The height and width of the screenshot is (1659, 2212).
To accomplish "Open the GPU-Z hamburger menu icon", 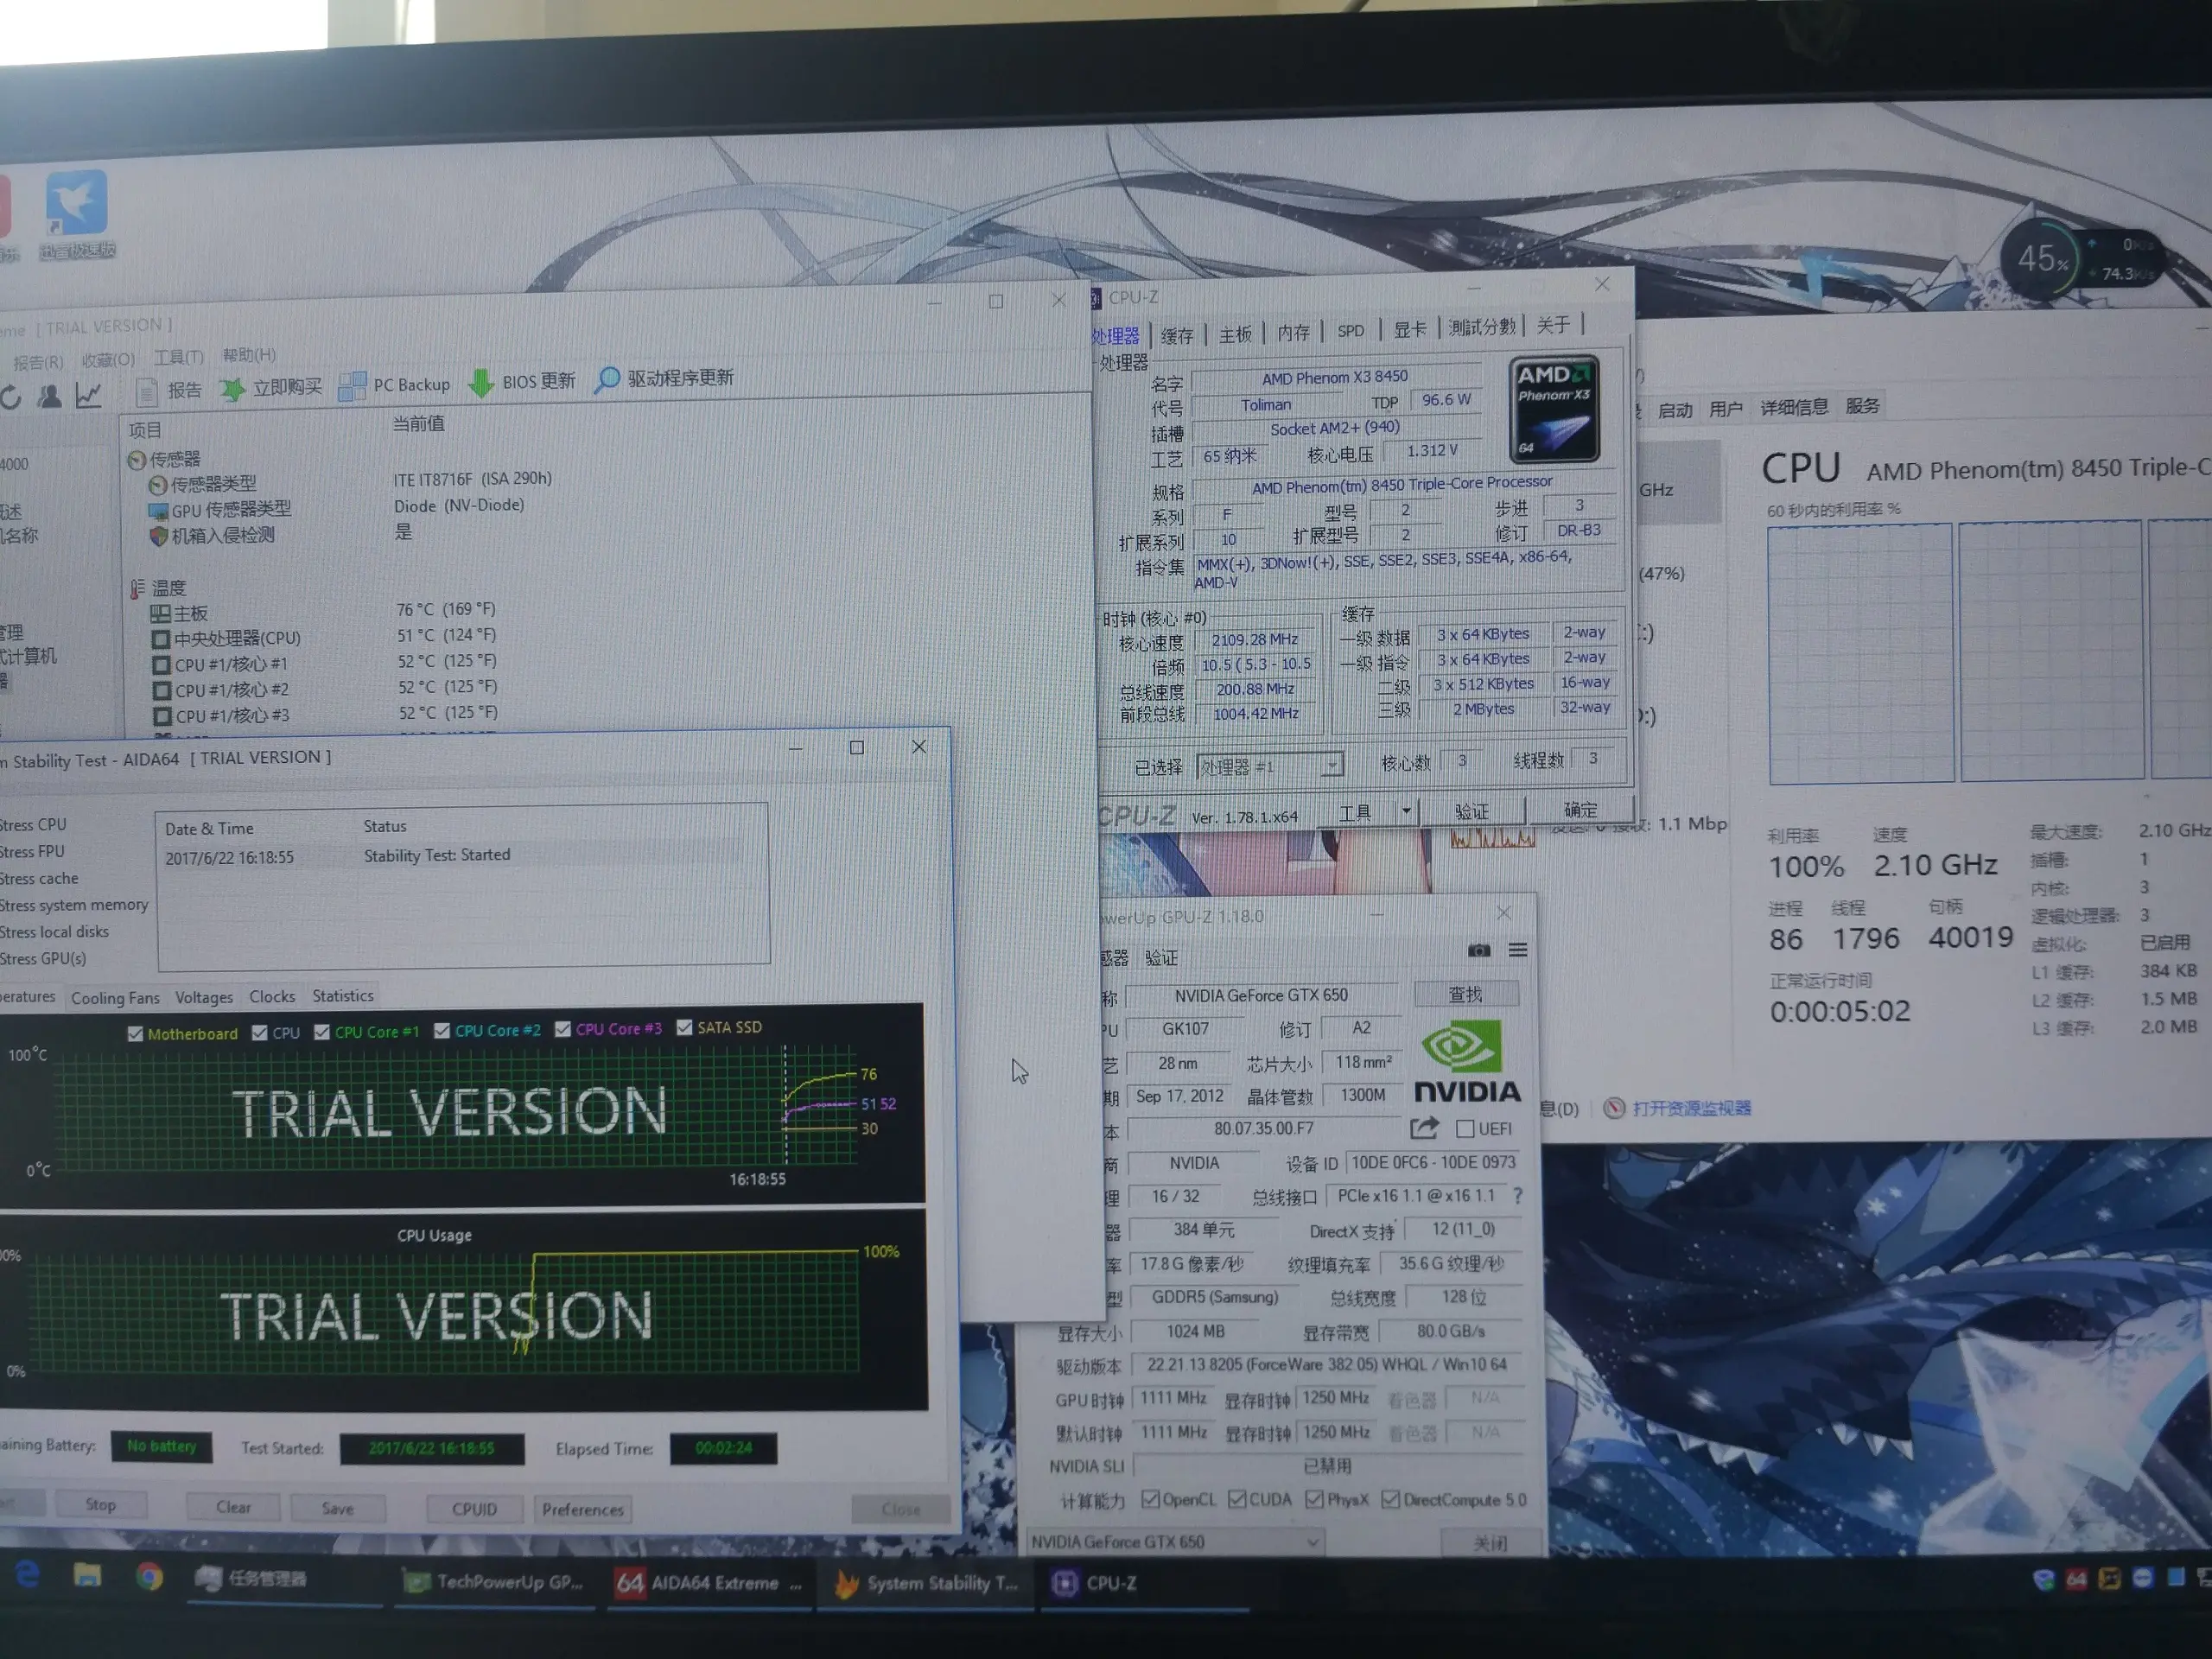I will click(1518, 950).
